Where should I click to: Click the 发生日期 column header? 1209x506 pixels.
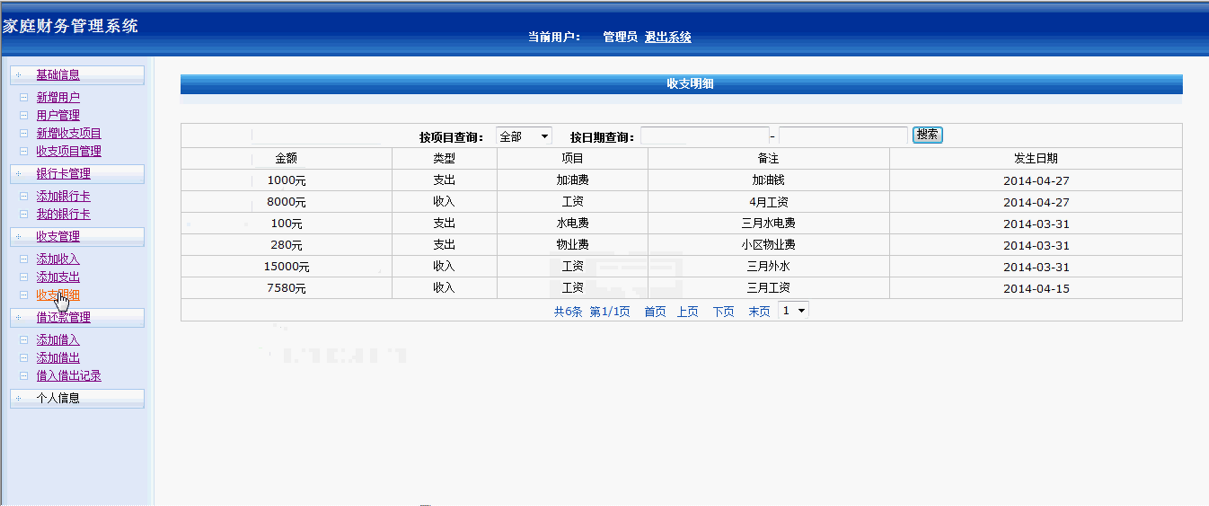[x=1036, y=158]
